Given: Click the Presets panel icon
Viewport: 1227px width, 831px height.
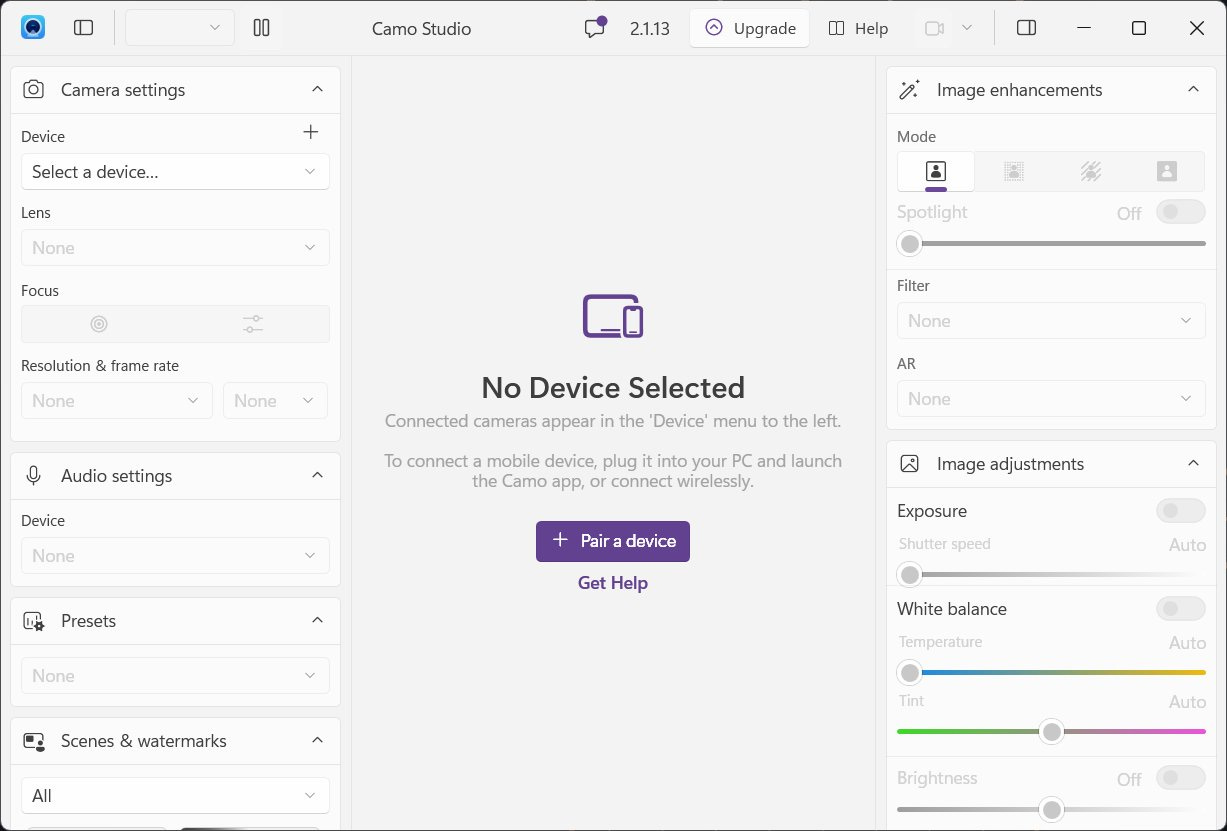Looking at the screenshot, I should [x=34, y=621].
